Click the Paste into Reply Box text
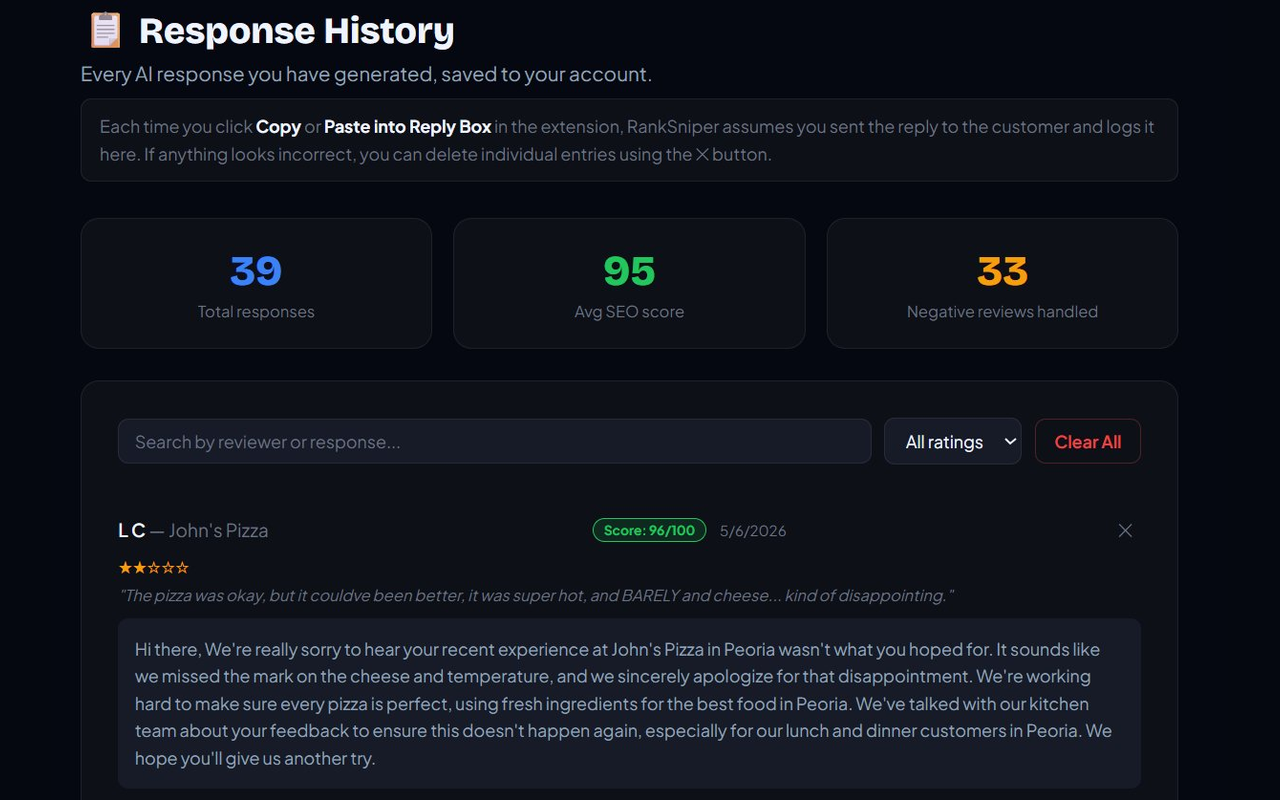The image size is (1280, 800). click(407, 127)
